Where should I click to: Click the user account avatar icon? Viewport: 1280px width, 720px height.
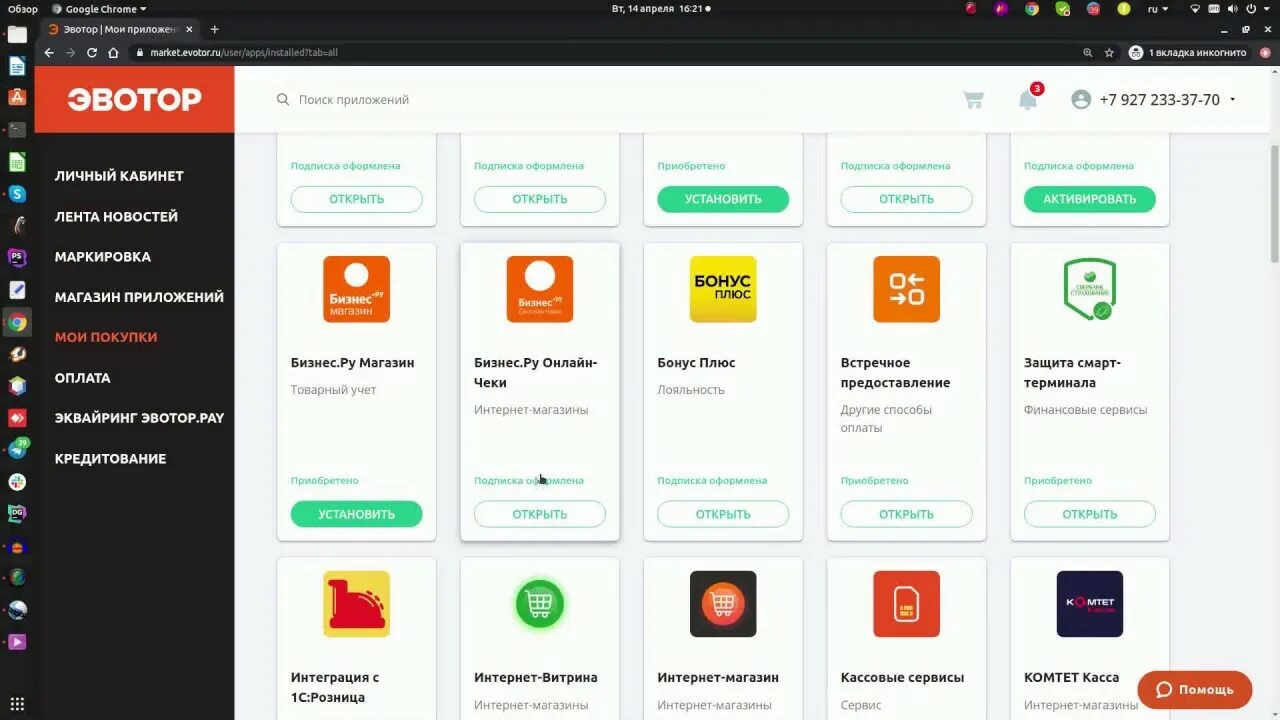click(x=1081, y=100)
